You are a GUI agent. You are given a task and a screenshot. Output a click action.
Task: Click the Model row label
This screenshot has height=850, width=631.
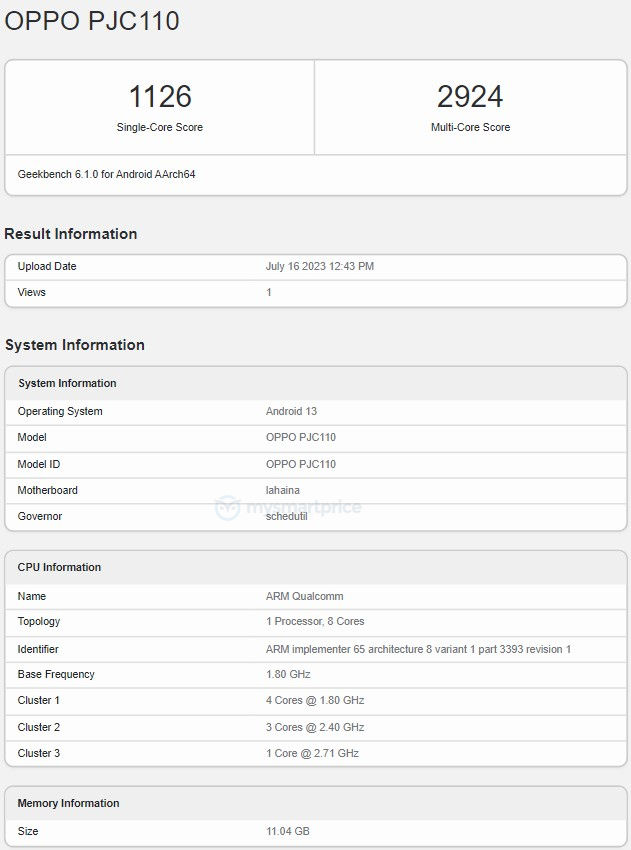tap(32, 437)
